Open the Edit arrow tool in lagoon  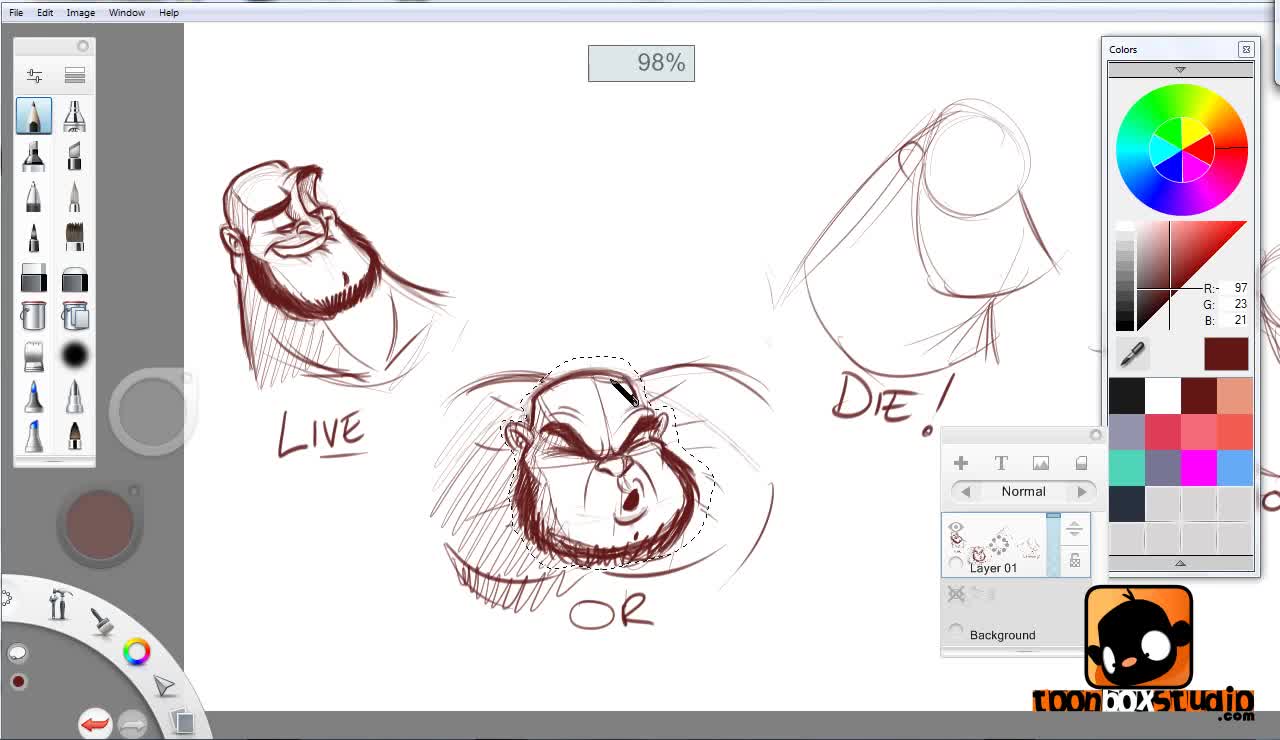(x=164, y=686)
